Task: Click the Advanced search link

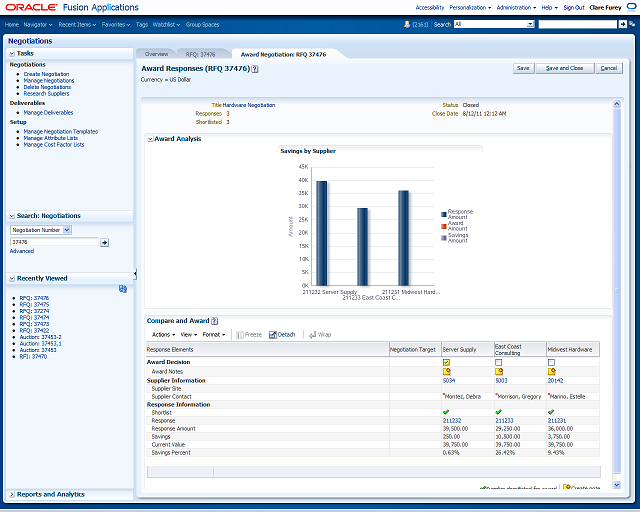Action: click(22, 251)
